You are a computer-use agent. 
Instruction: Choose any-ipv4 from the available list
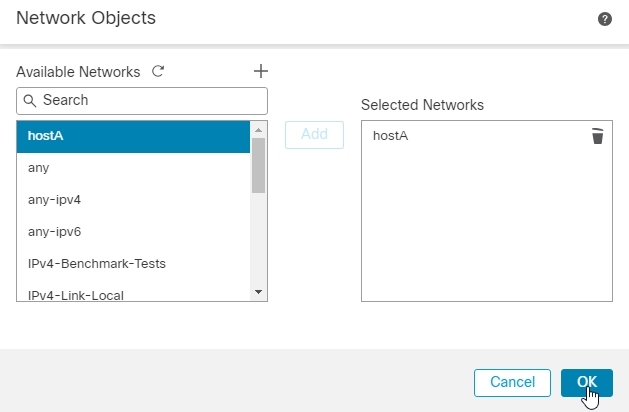(x=132, y=200)
